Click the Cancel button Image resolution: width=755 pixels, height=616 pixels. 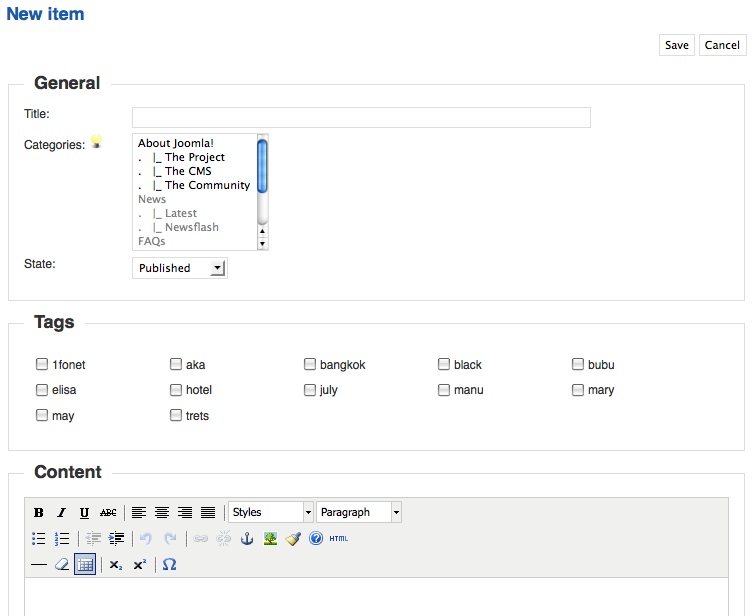(722, 45)
